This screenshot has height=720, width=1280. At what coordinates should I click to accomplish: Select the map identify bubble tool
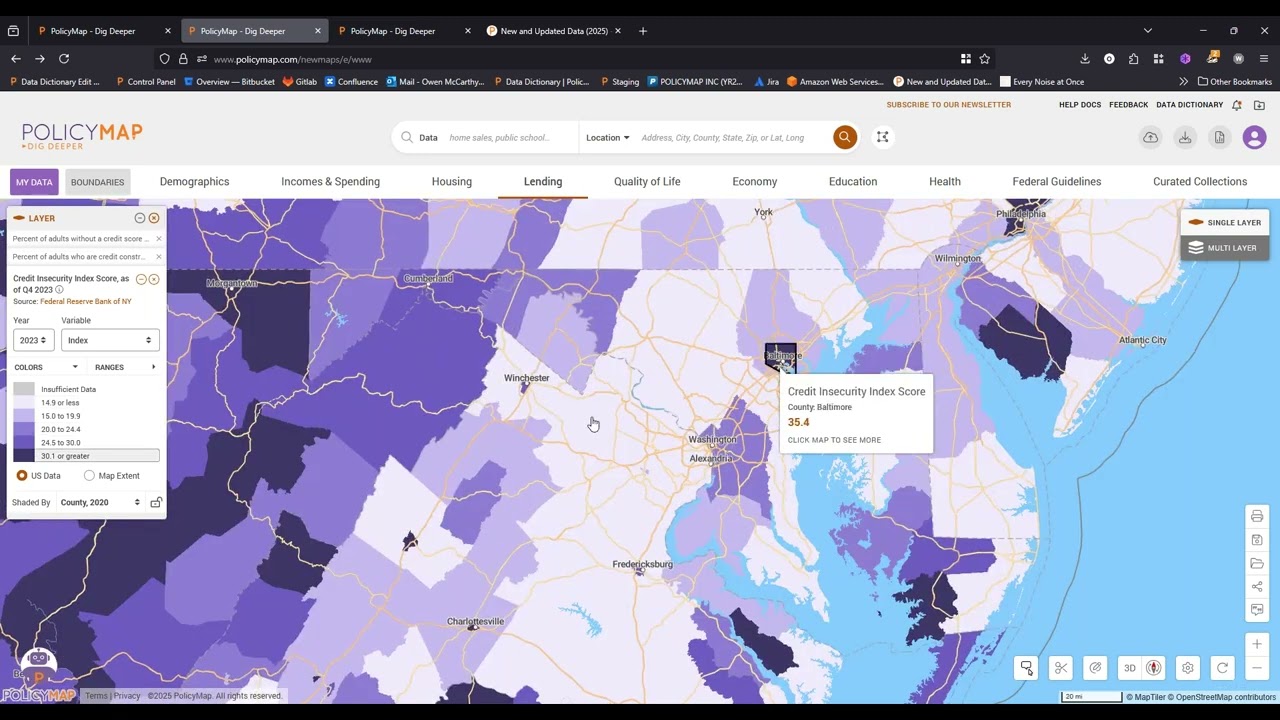point(1026,668)
